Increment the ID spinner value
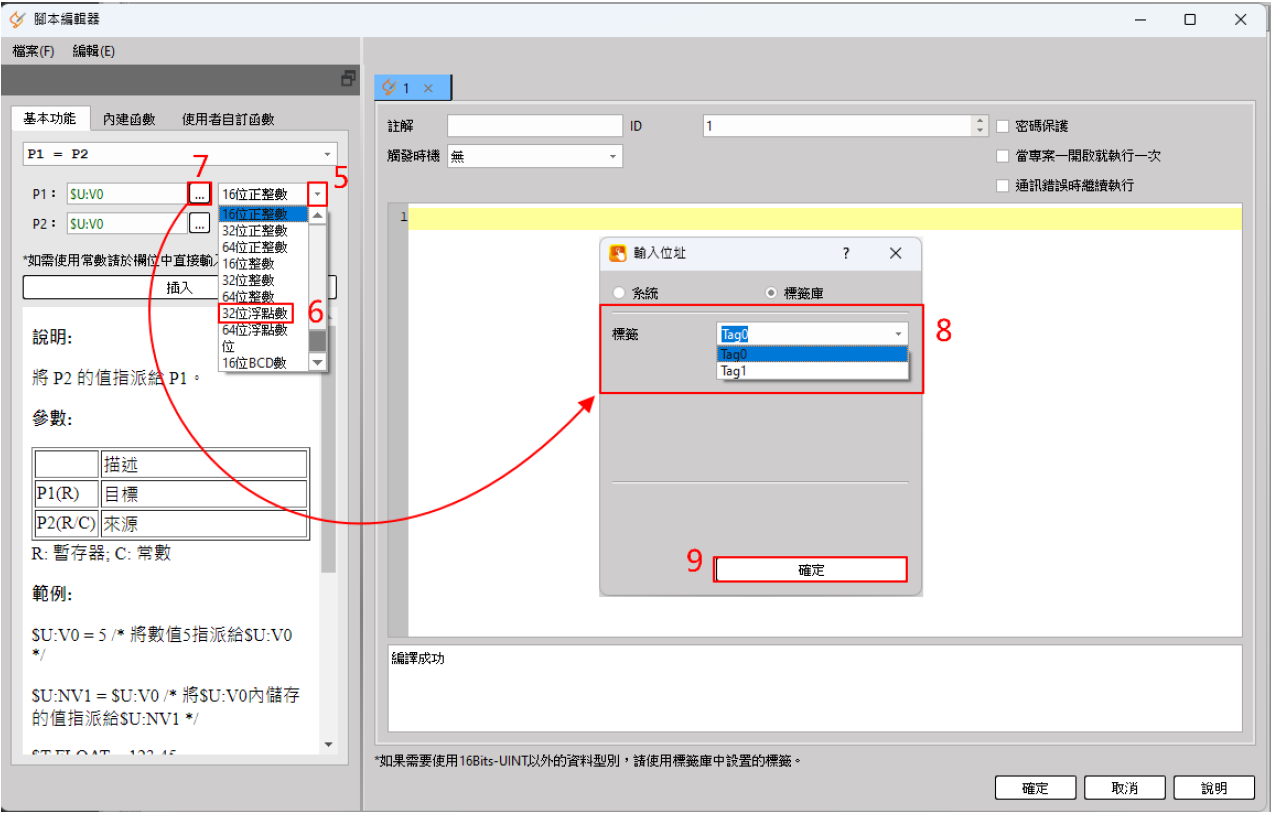 click(979, 121)
